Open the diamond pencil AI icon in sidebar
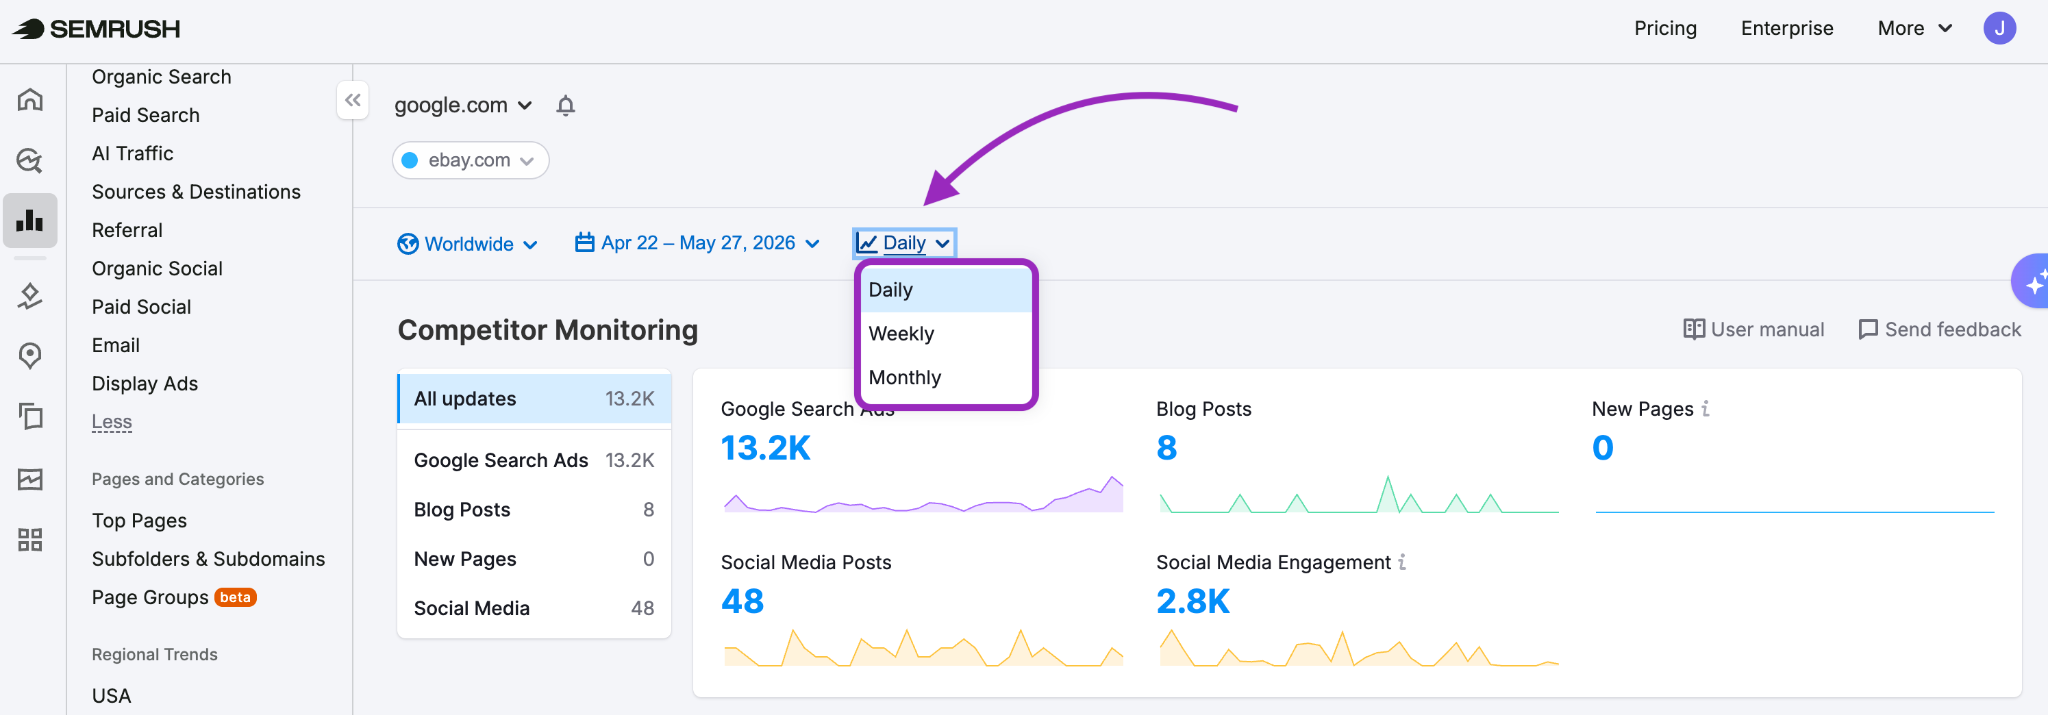This screenshot has height=715, width=2048. coord(30,295)
